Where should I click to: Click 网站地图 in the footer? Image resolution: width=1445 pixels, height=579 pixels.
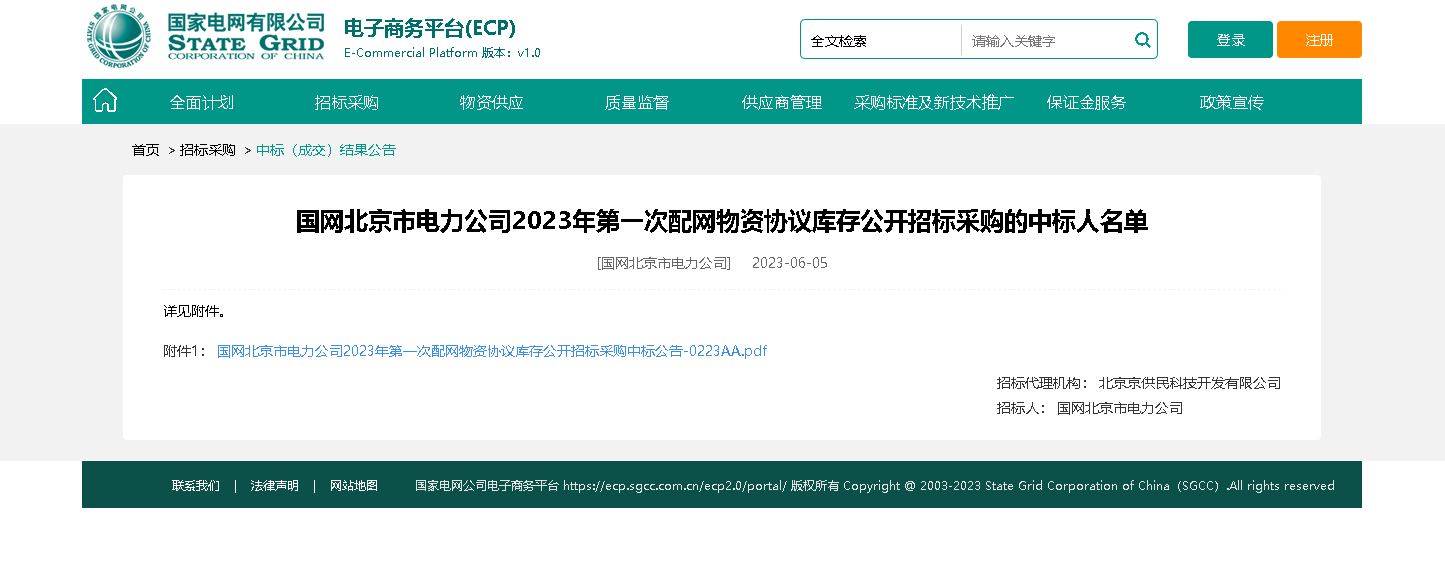354,486
